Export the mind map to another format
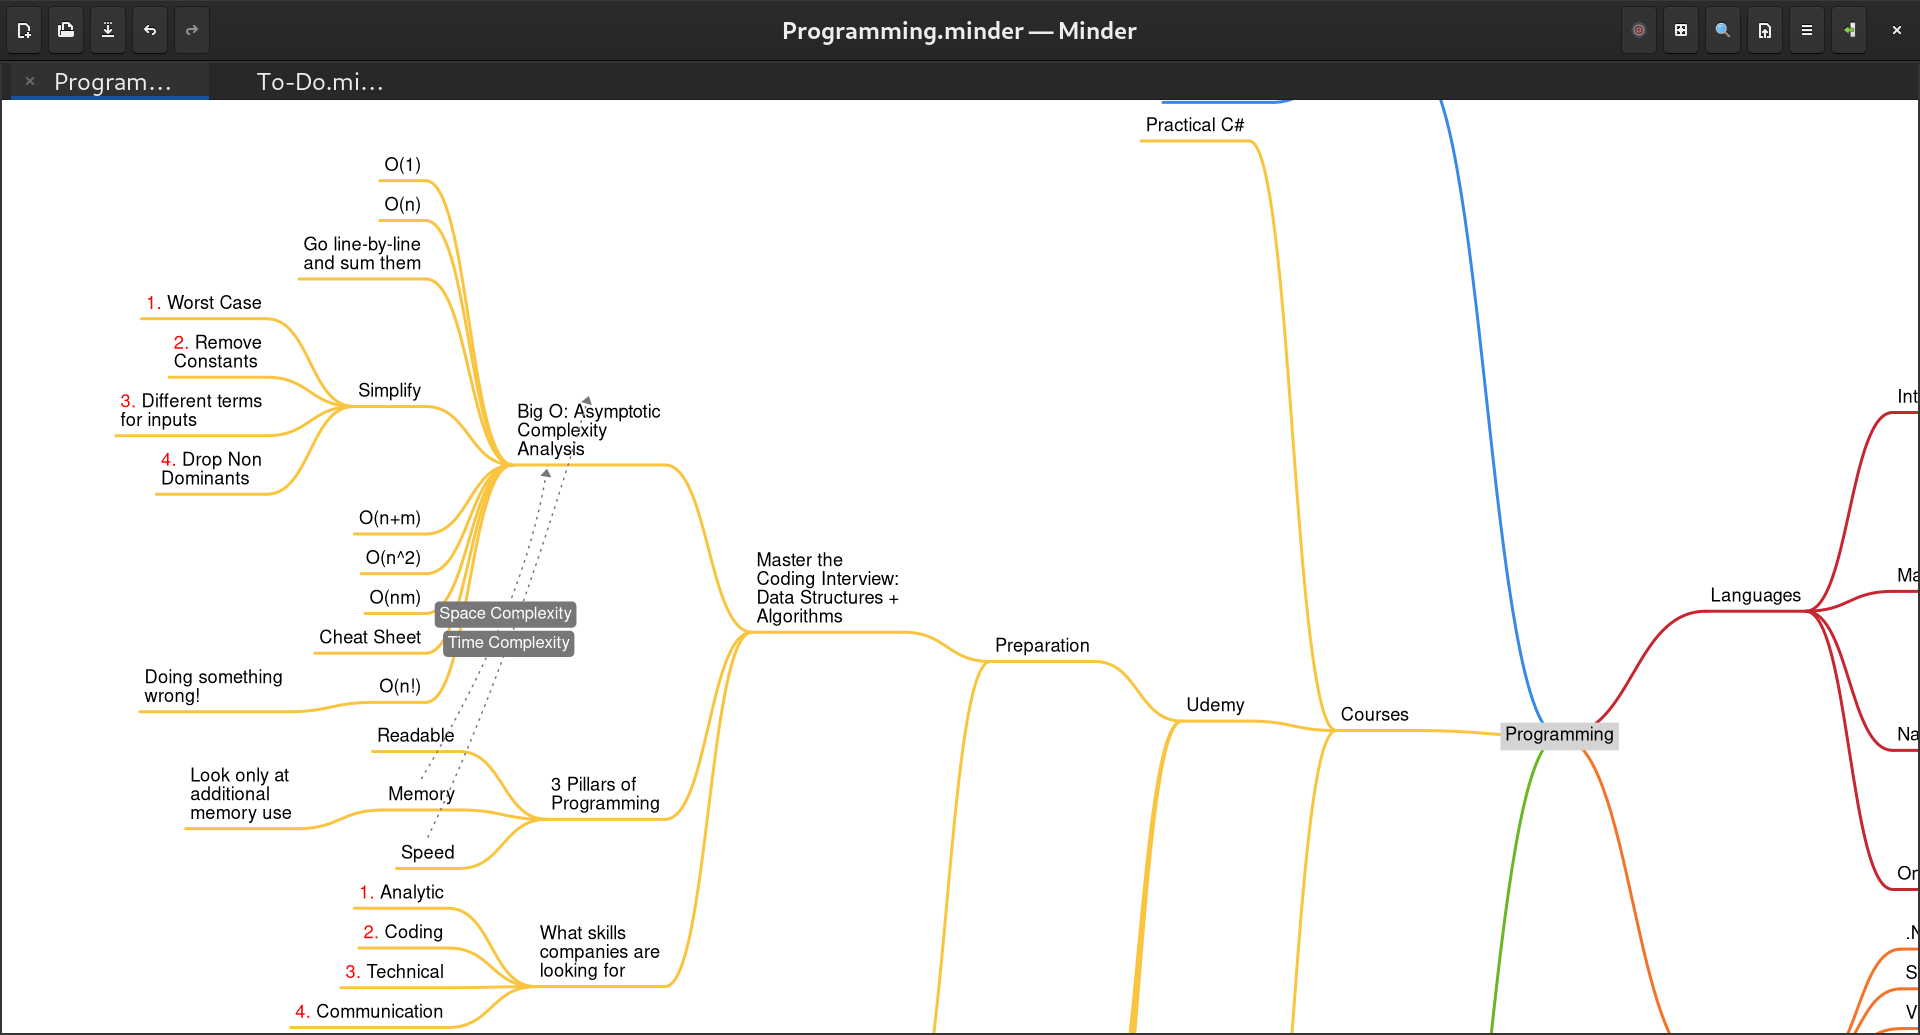This screenshot has height=1035, width=1920. 1764,29
